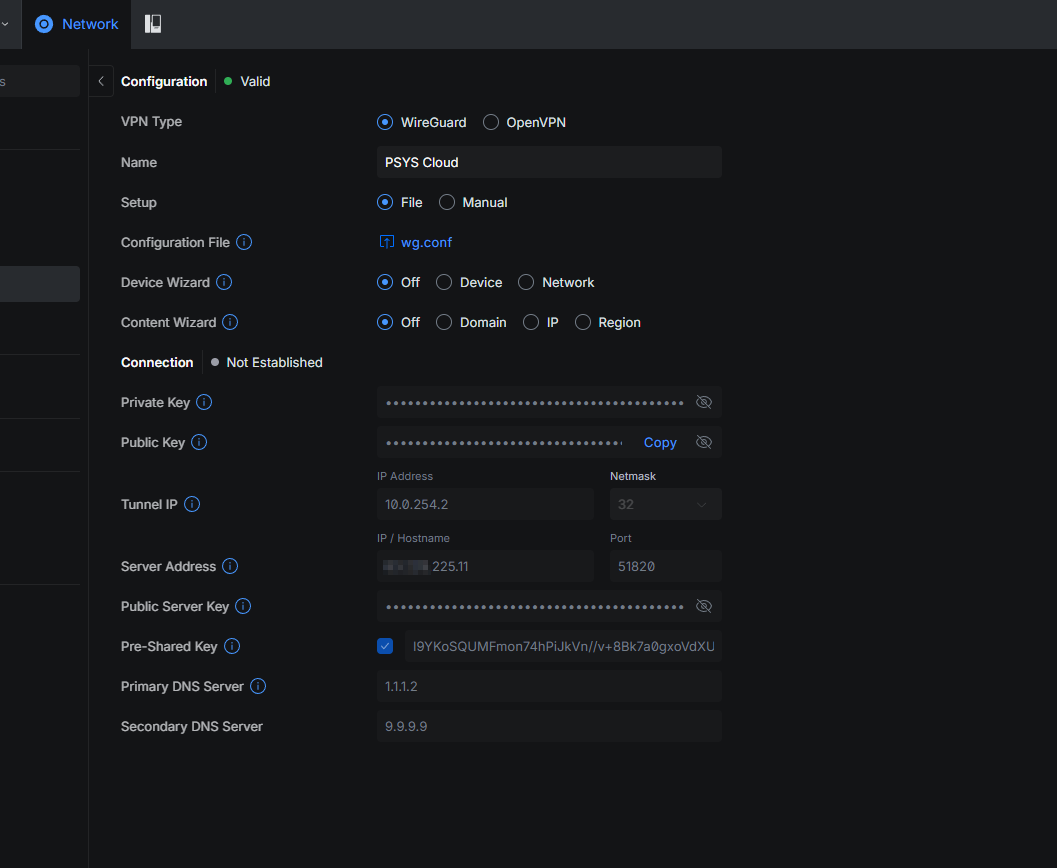Image resolution: width=1057 pixels, height=868 pixels.
Task: Click the info icon next to Content Wizard
Action: [230, 322]
